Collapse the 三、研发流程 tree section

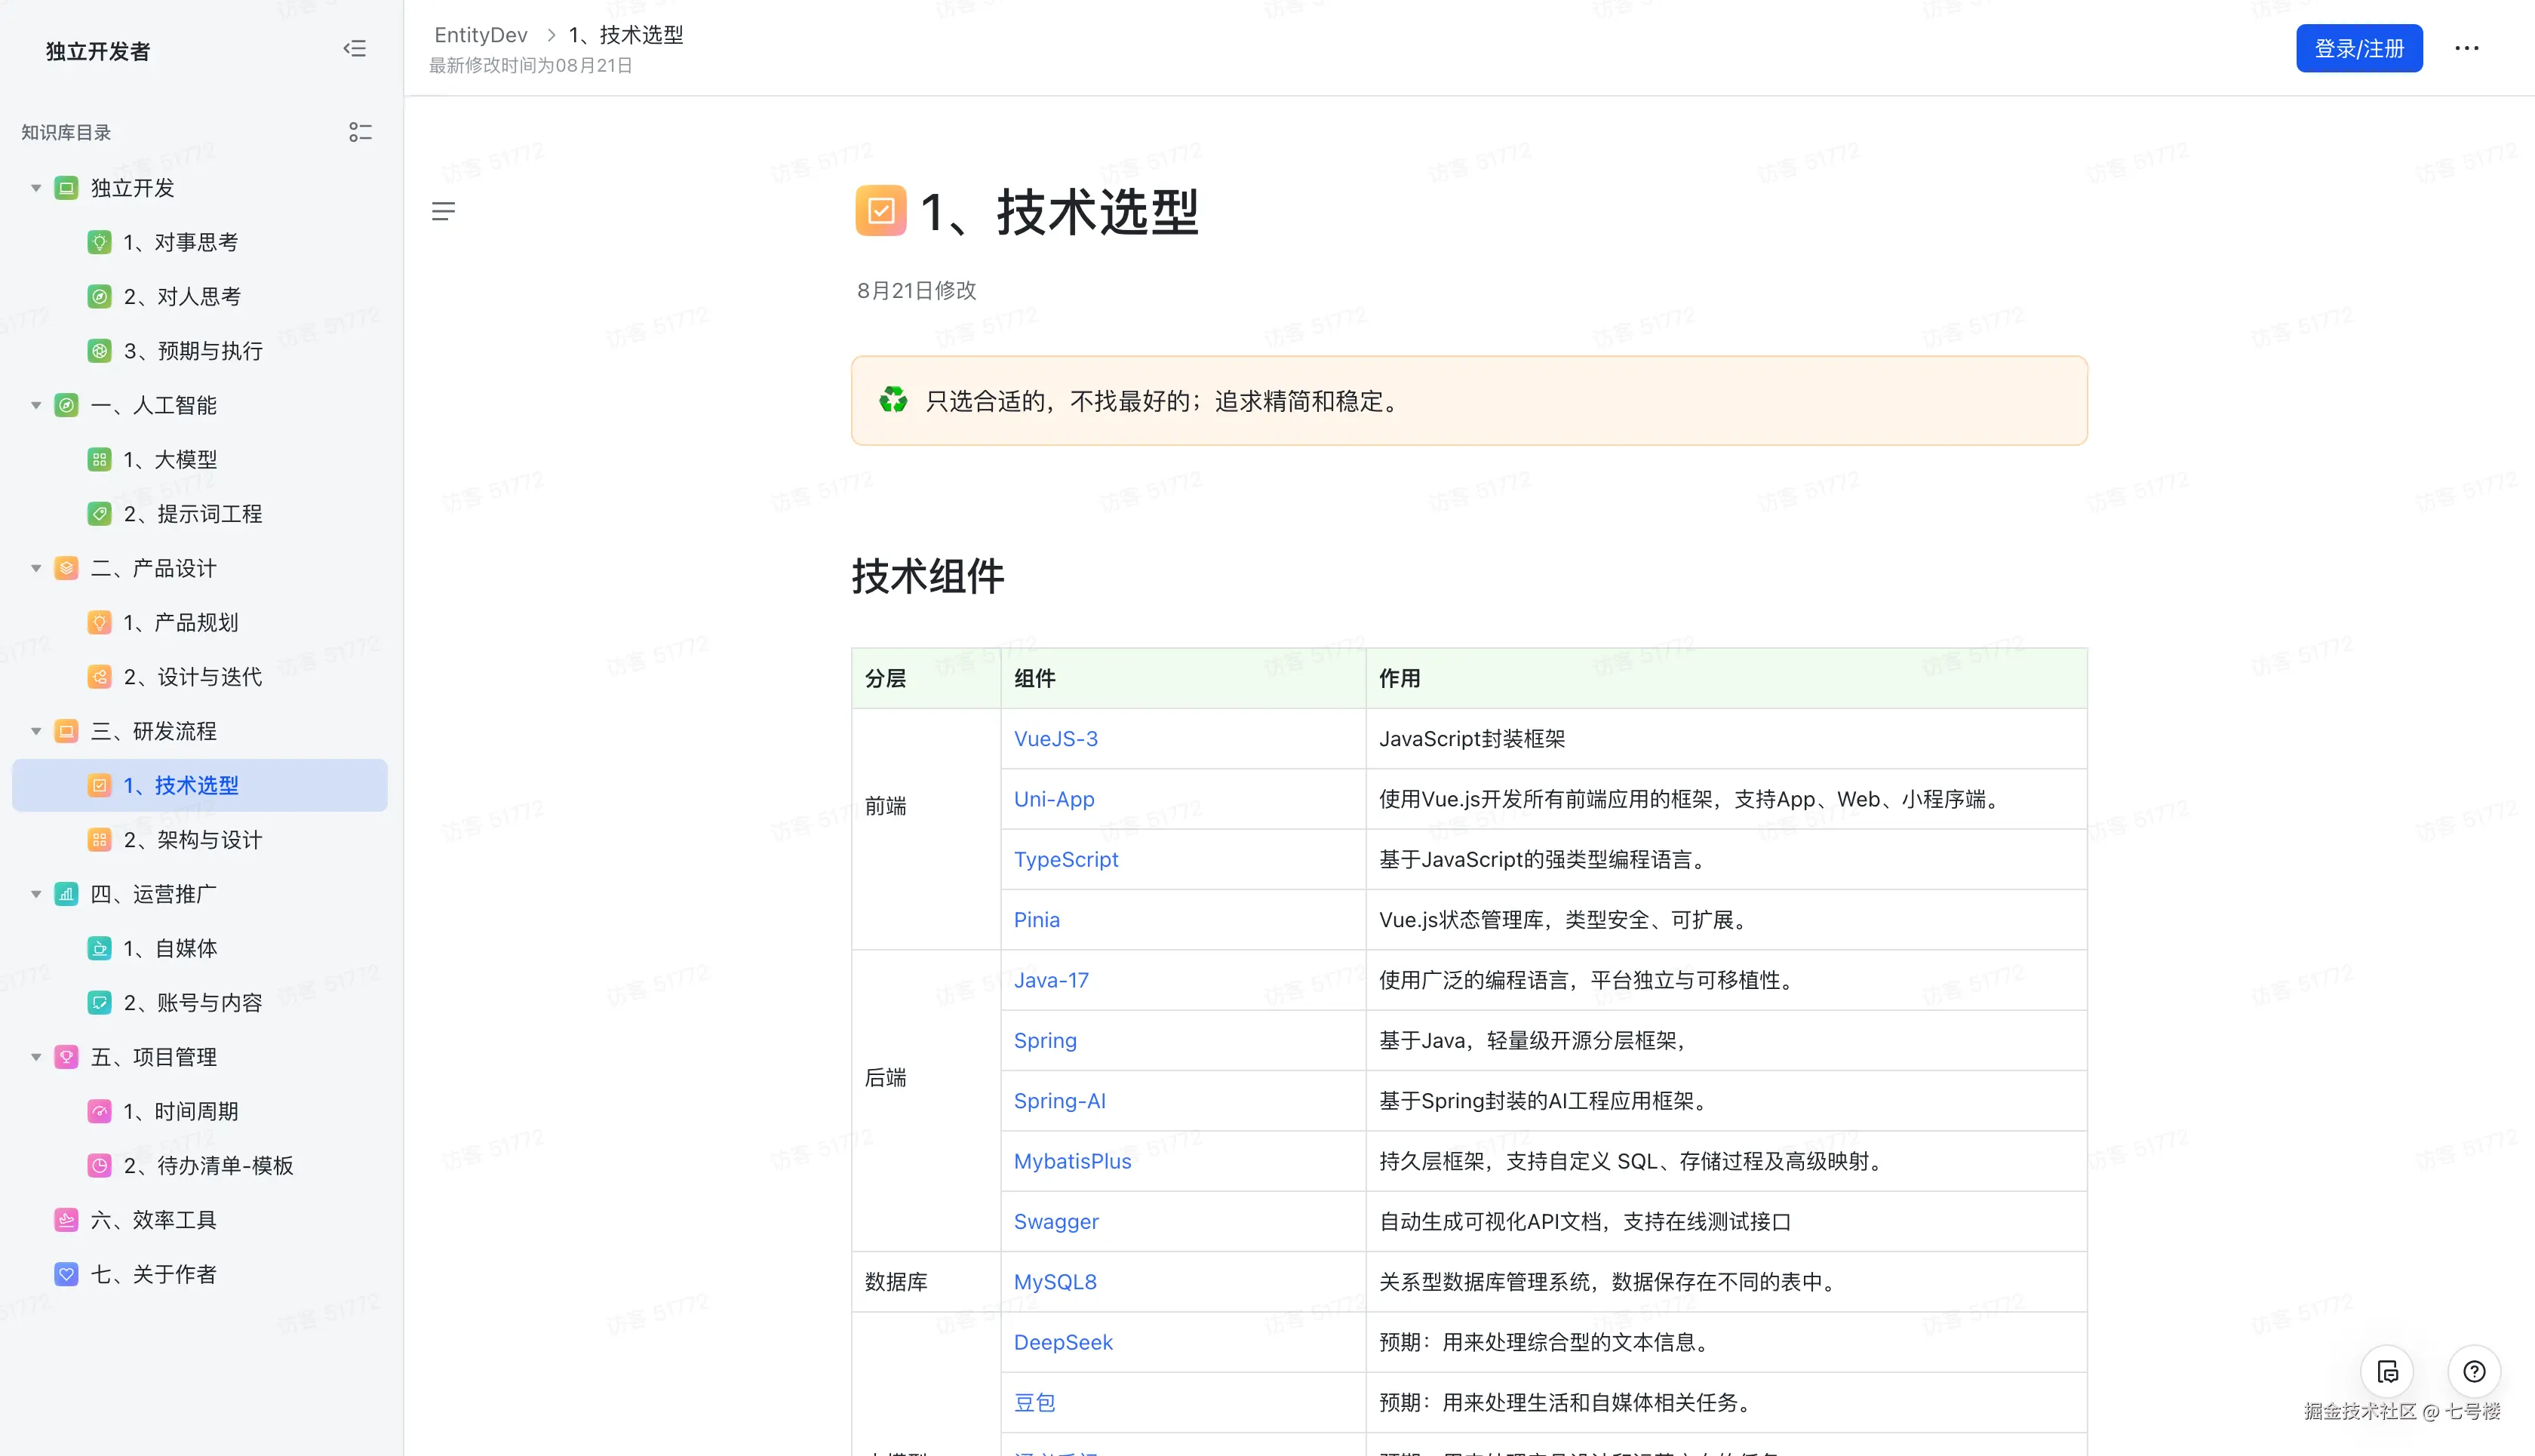coord(36,731)
